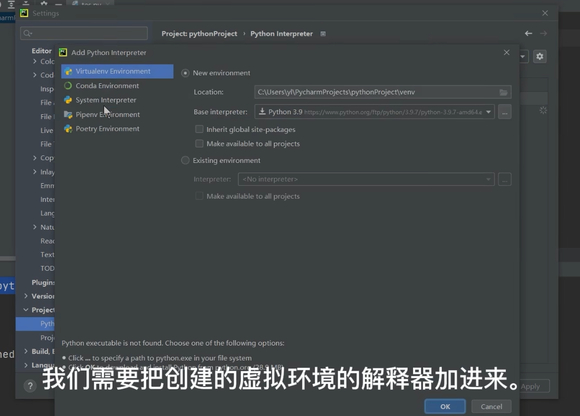
Task: Confirm with the OK button
Action: pos(445,406)
